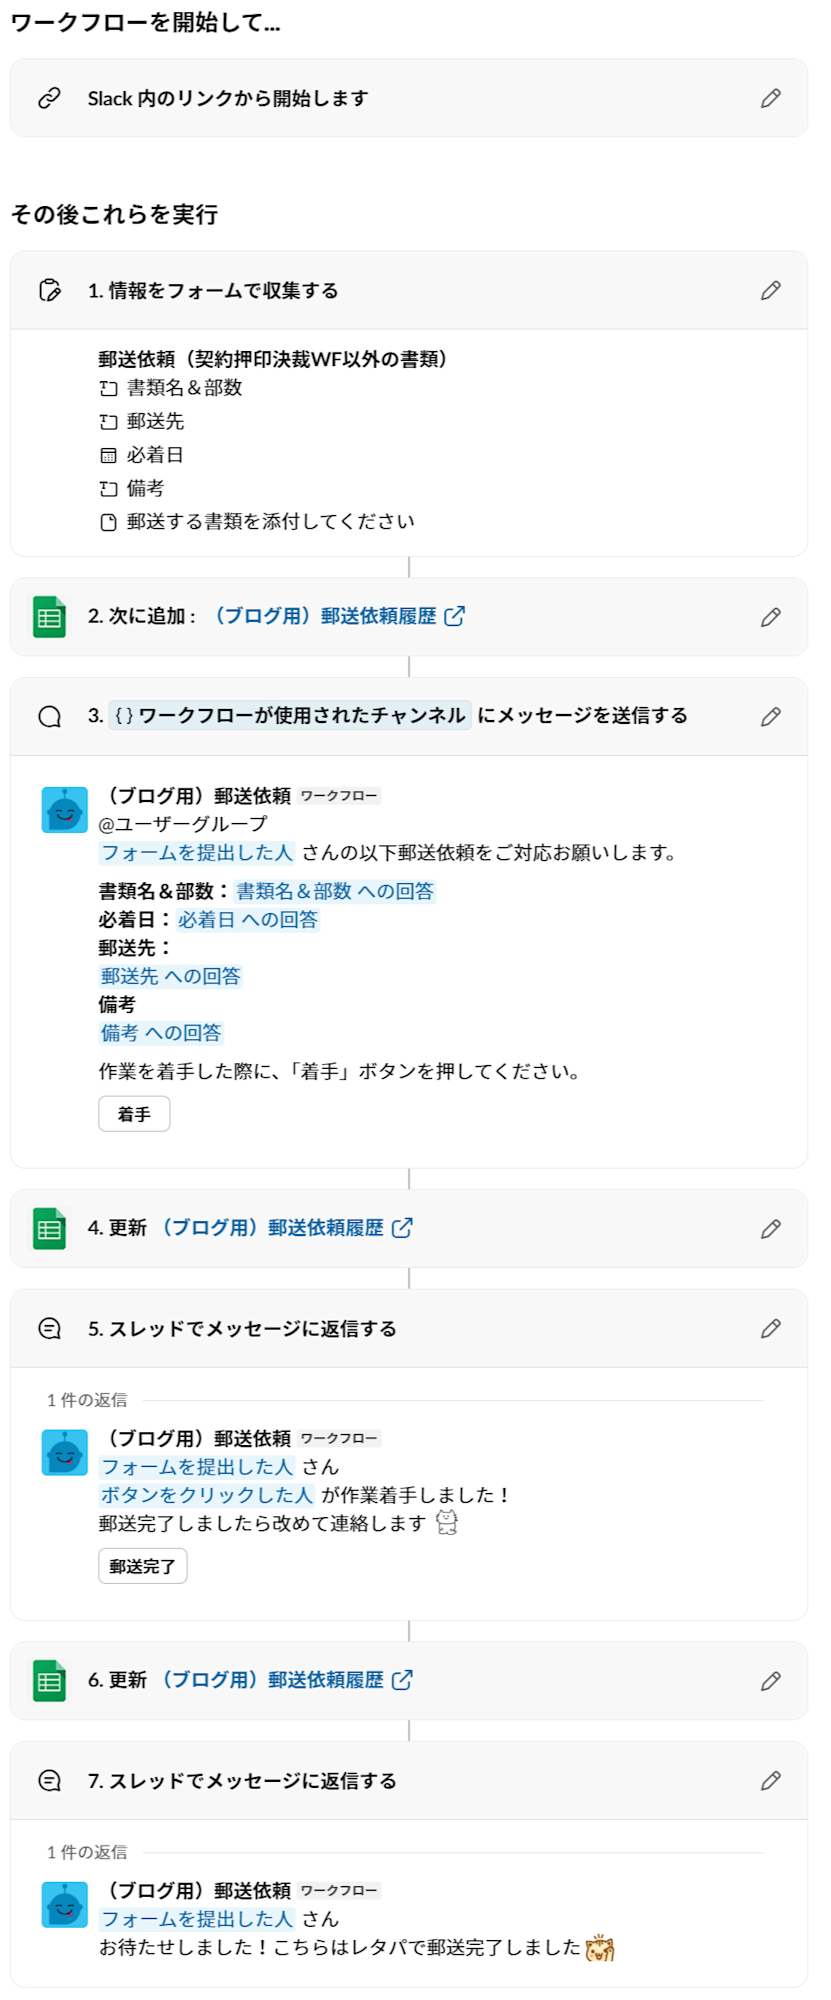Click Google Sheets icon in step 2

(x=50, y=617)
